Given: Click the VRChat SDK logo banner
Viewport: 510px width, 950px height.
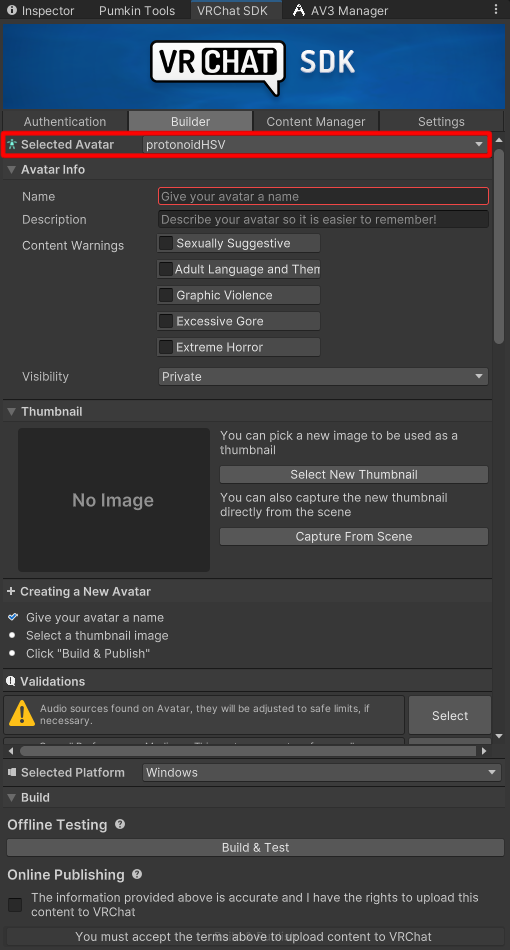Looking at the screenshot, I should pyautogui.click(x=254, y=65).
